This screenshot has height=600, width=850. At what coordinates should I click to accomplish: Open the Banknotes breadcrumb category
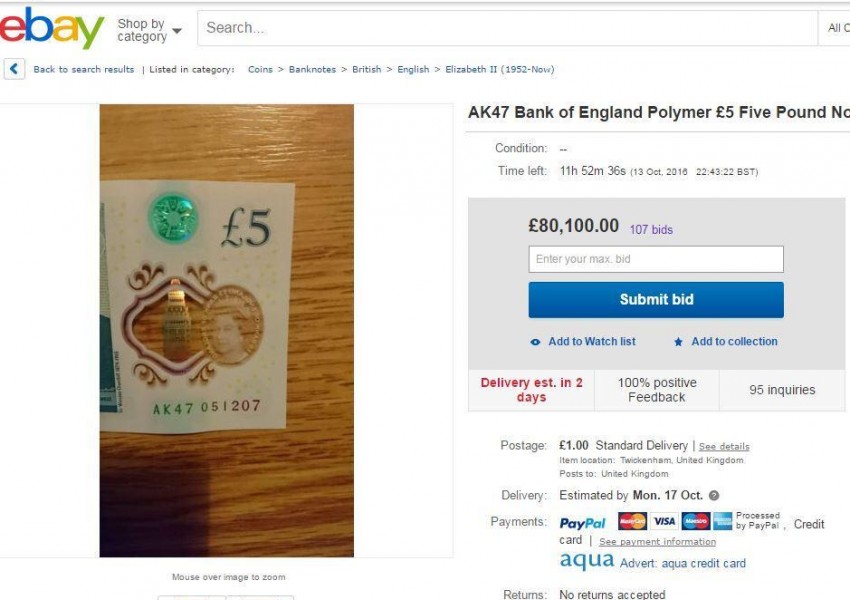click(314, 70)
